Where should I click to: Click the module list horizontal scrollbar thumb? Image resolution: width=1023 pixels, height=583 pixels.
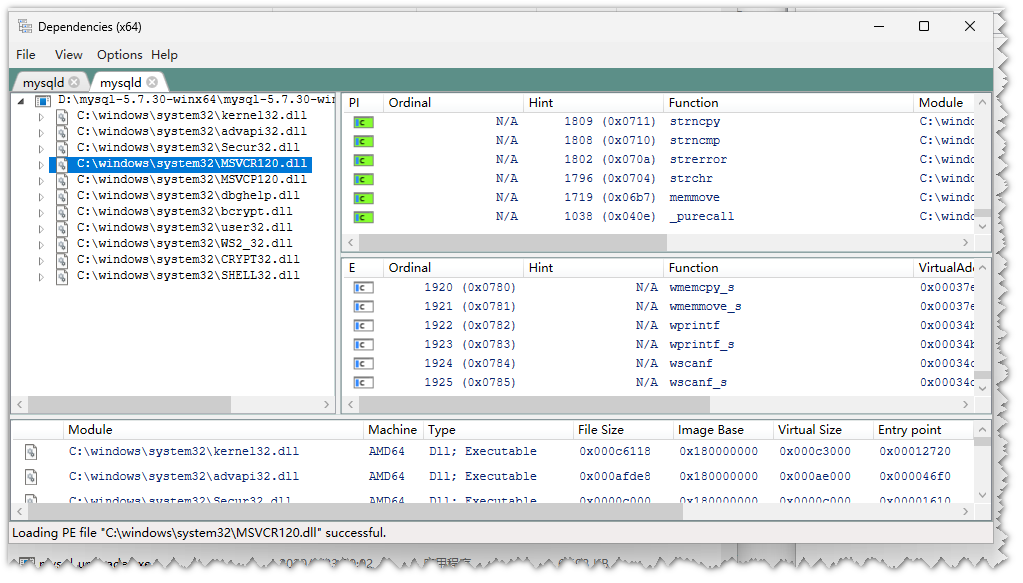[x=356, y=513]
